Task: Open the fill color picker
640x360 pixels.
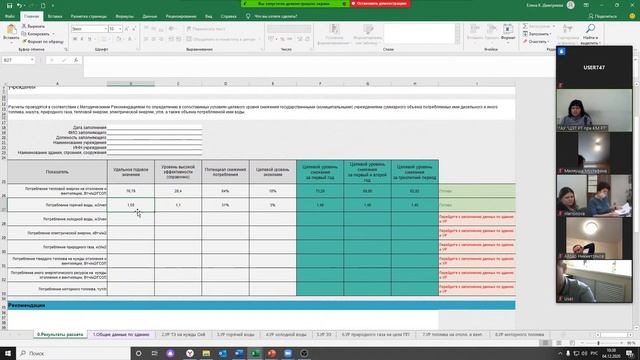Action: click(x=119, y=39)
